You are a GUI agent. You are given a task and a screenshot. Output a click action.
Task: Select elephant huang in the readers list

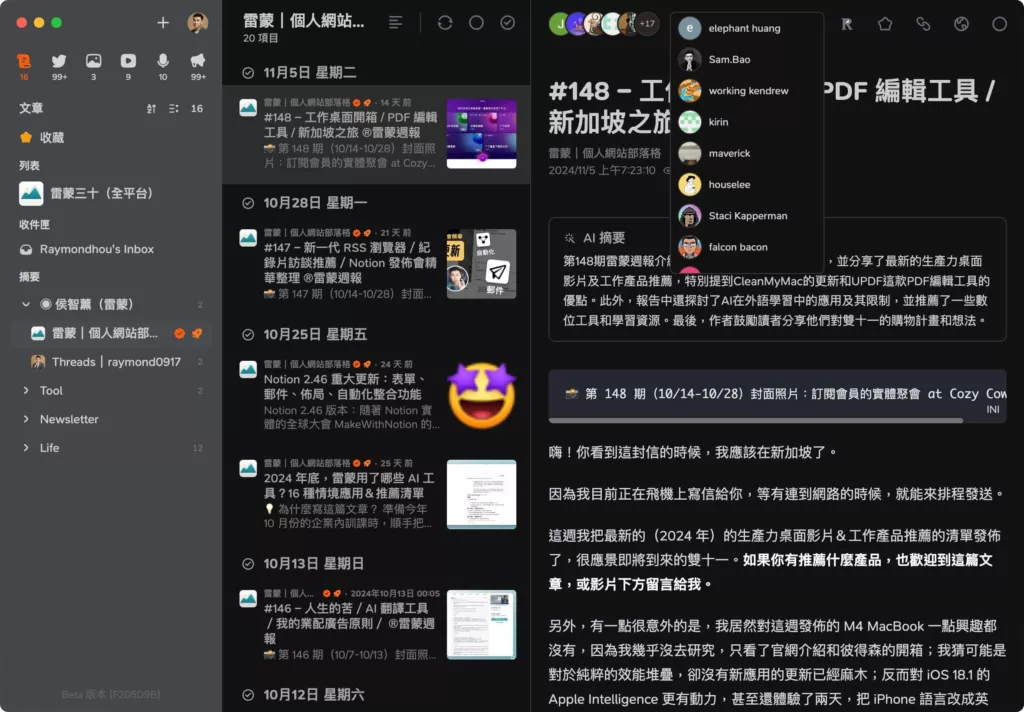[746, 28]
